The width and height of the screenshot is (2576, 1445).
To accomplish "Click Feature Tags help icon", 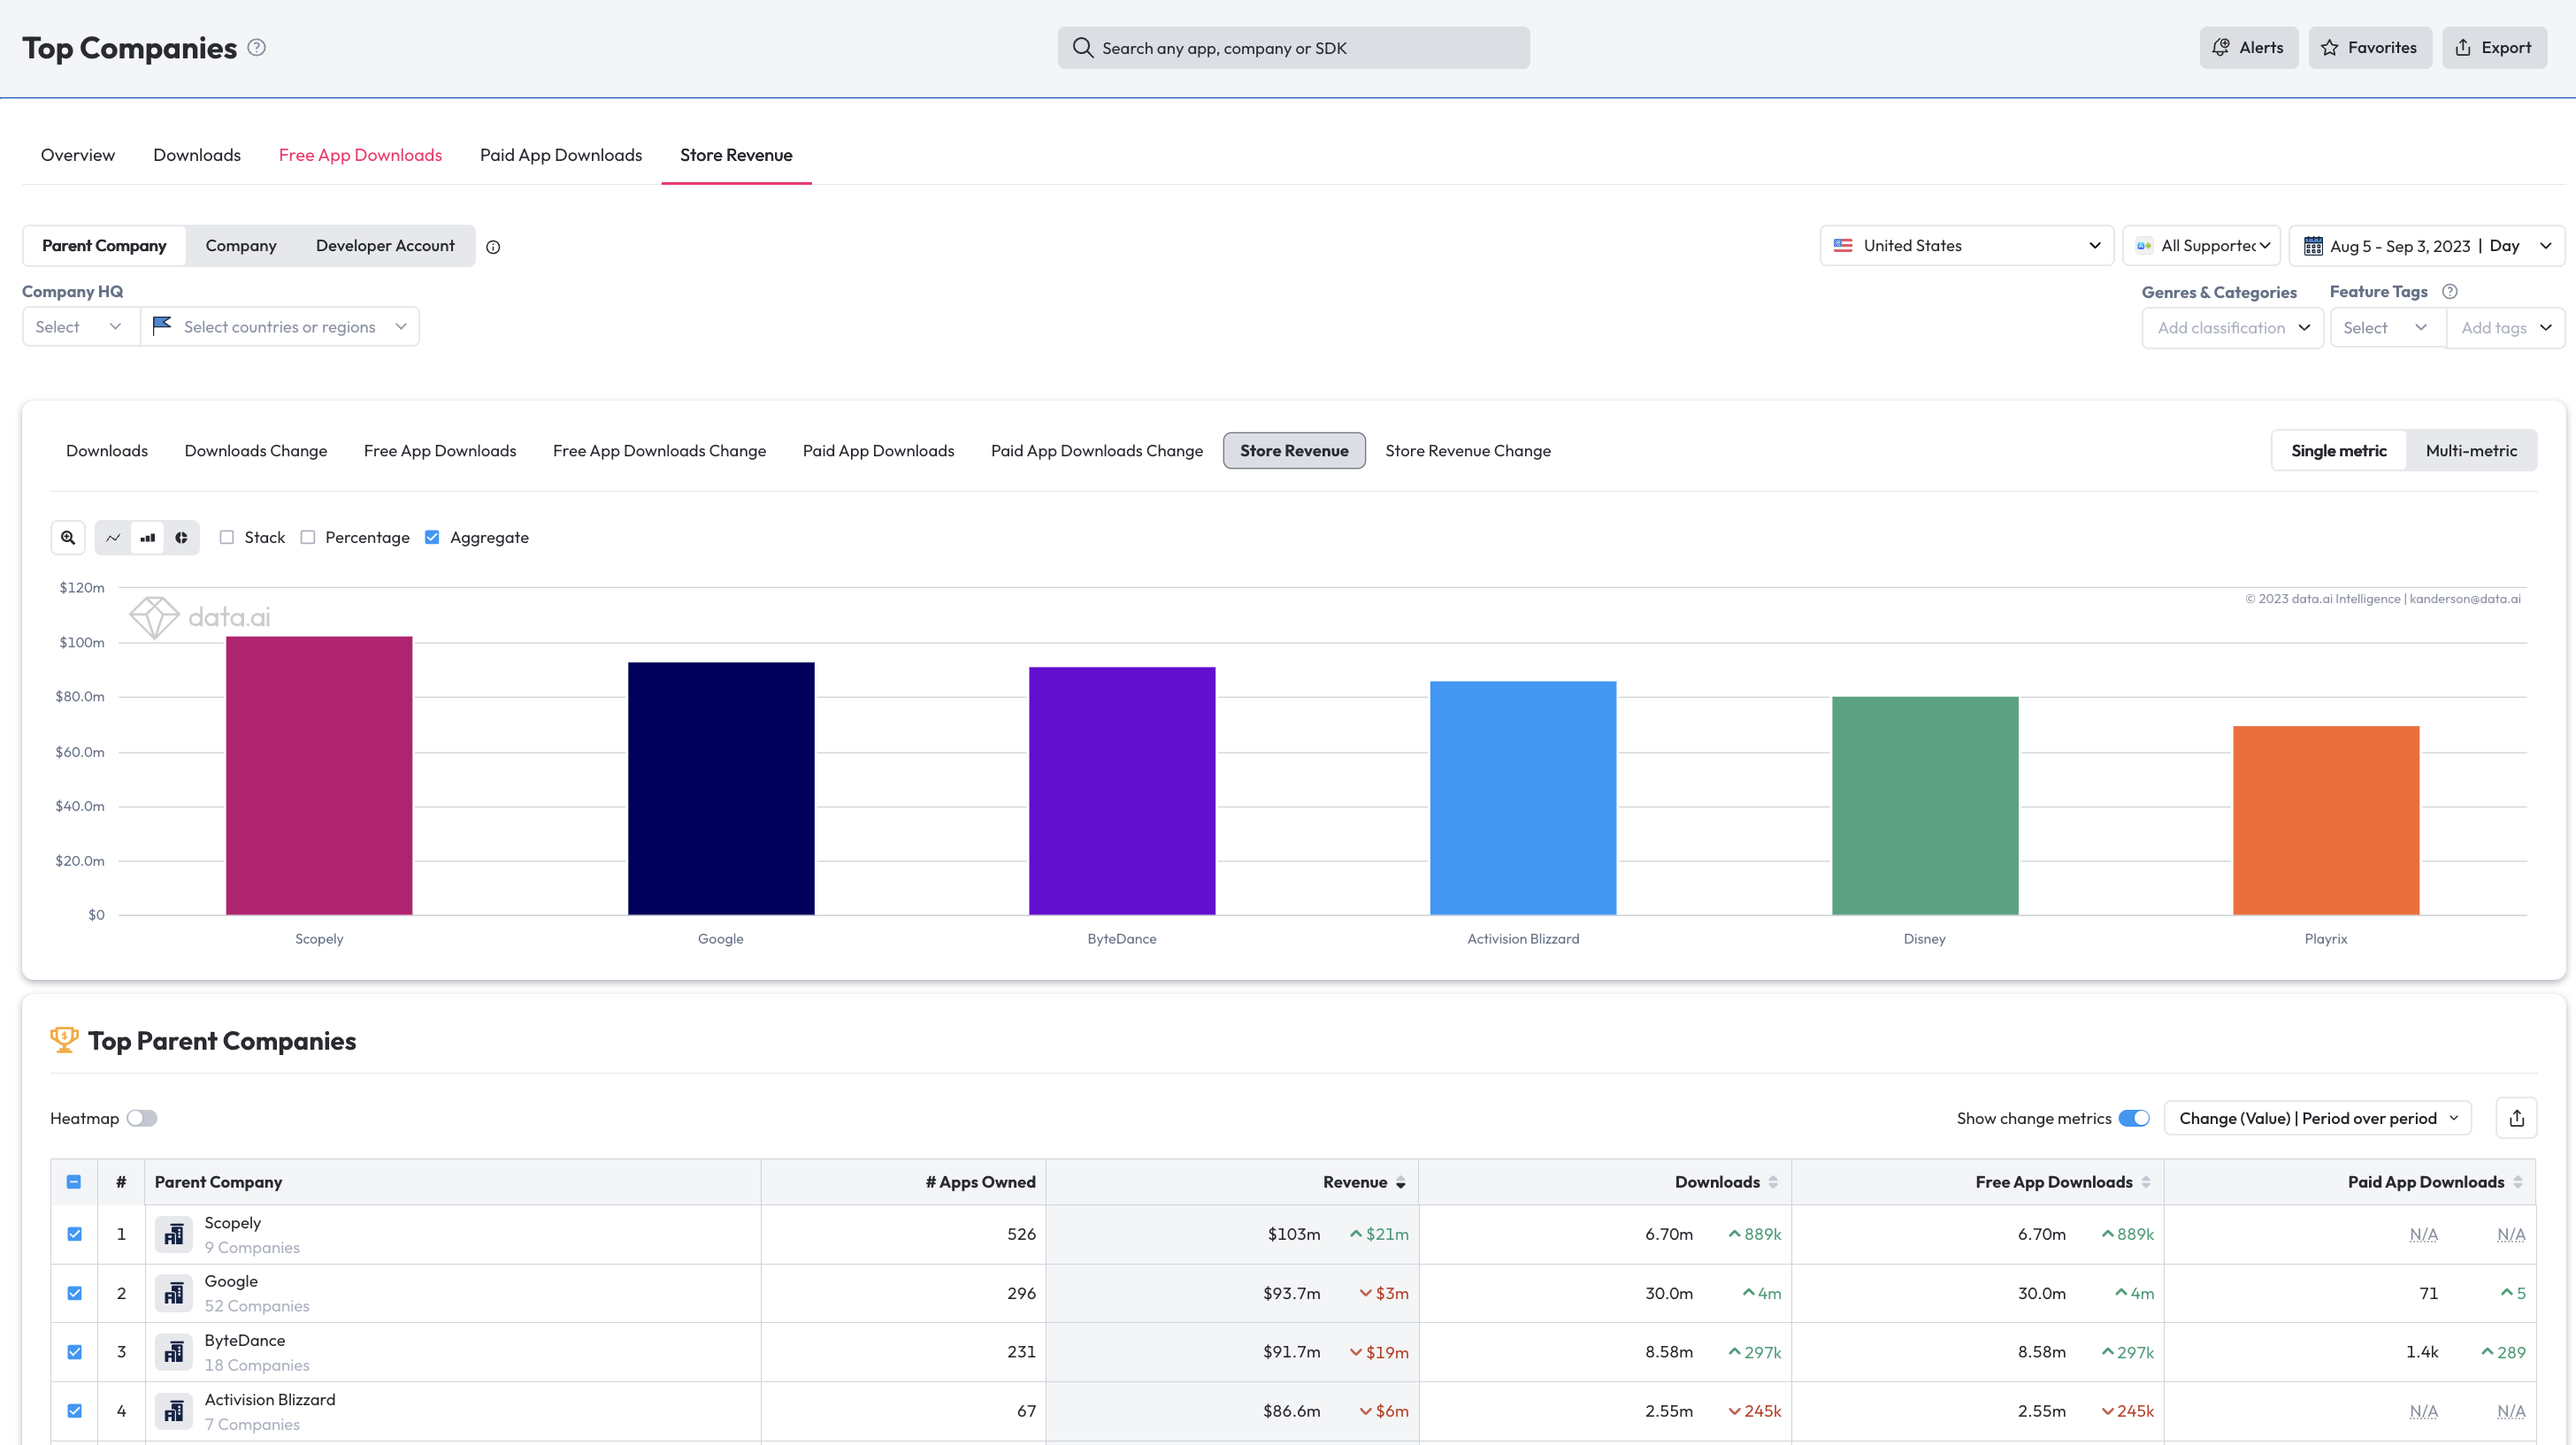I will (2449, 291).
